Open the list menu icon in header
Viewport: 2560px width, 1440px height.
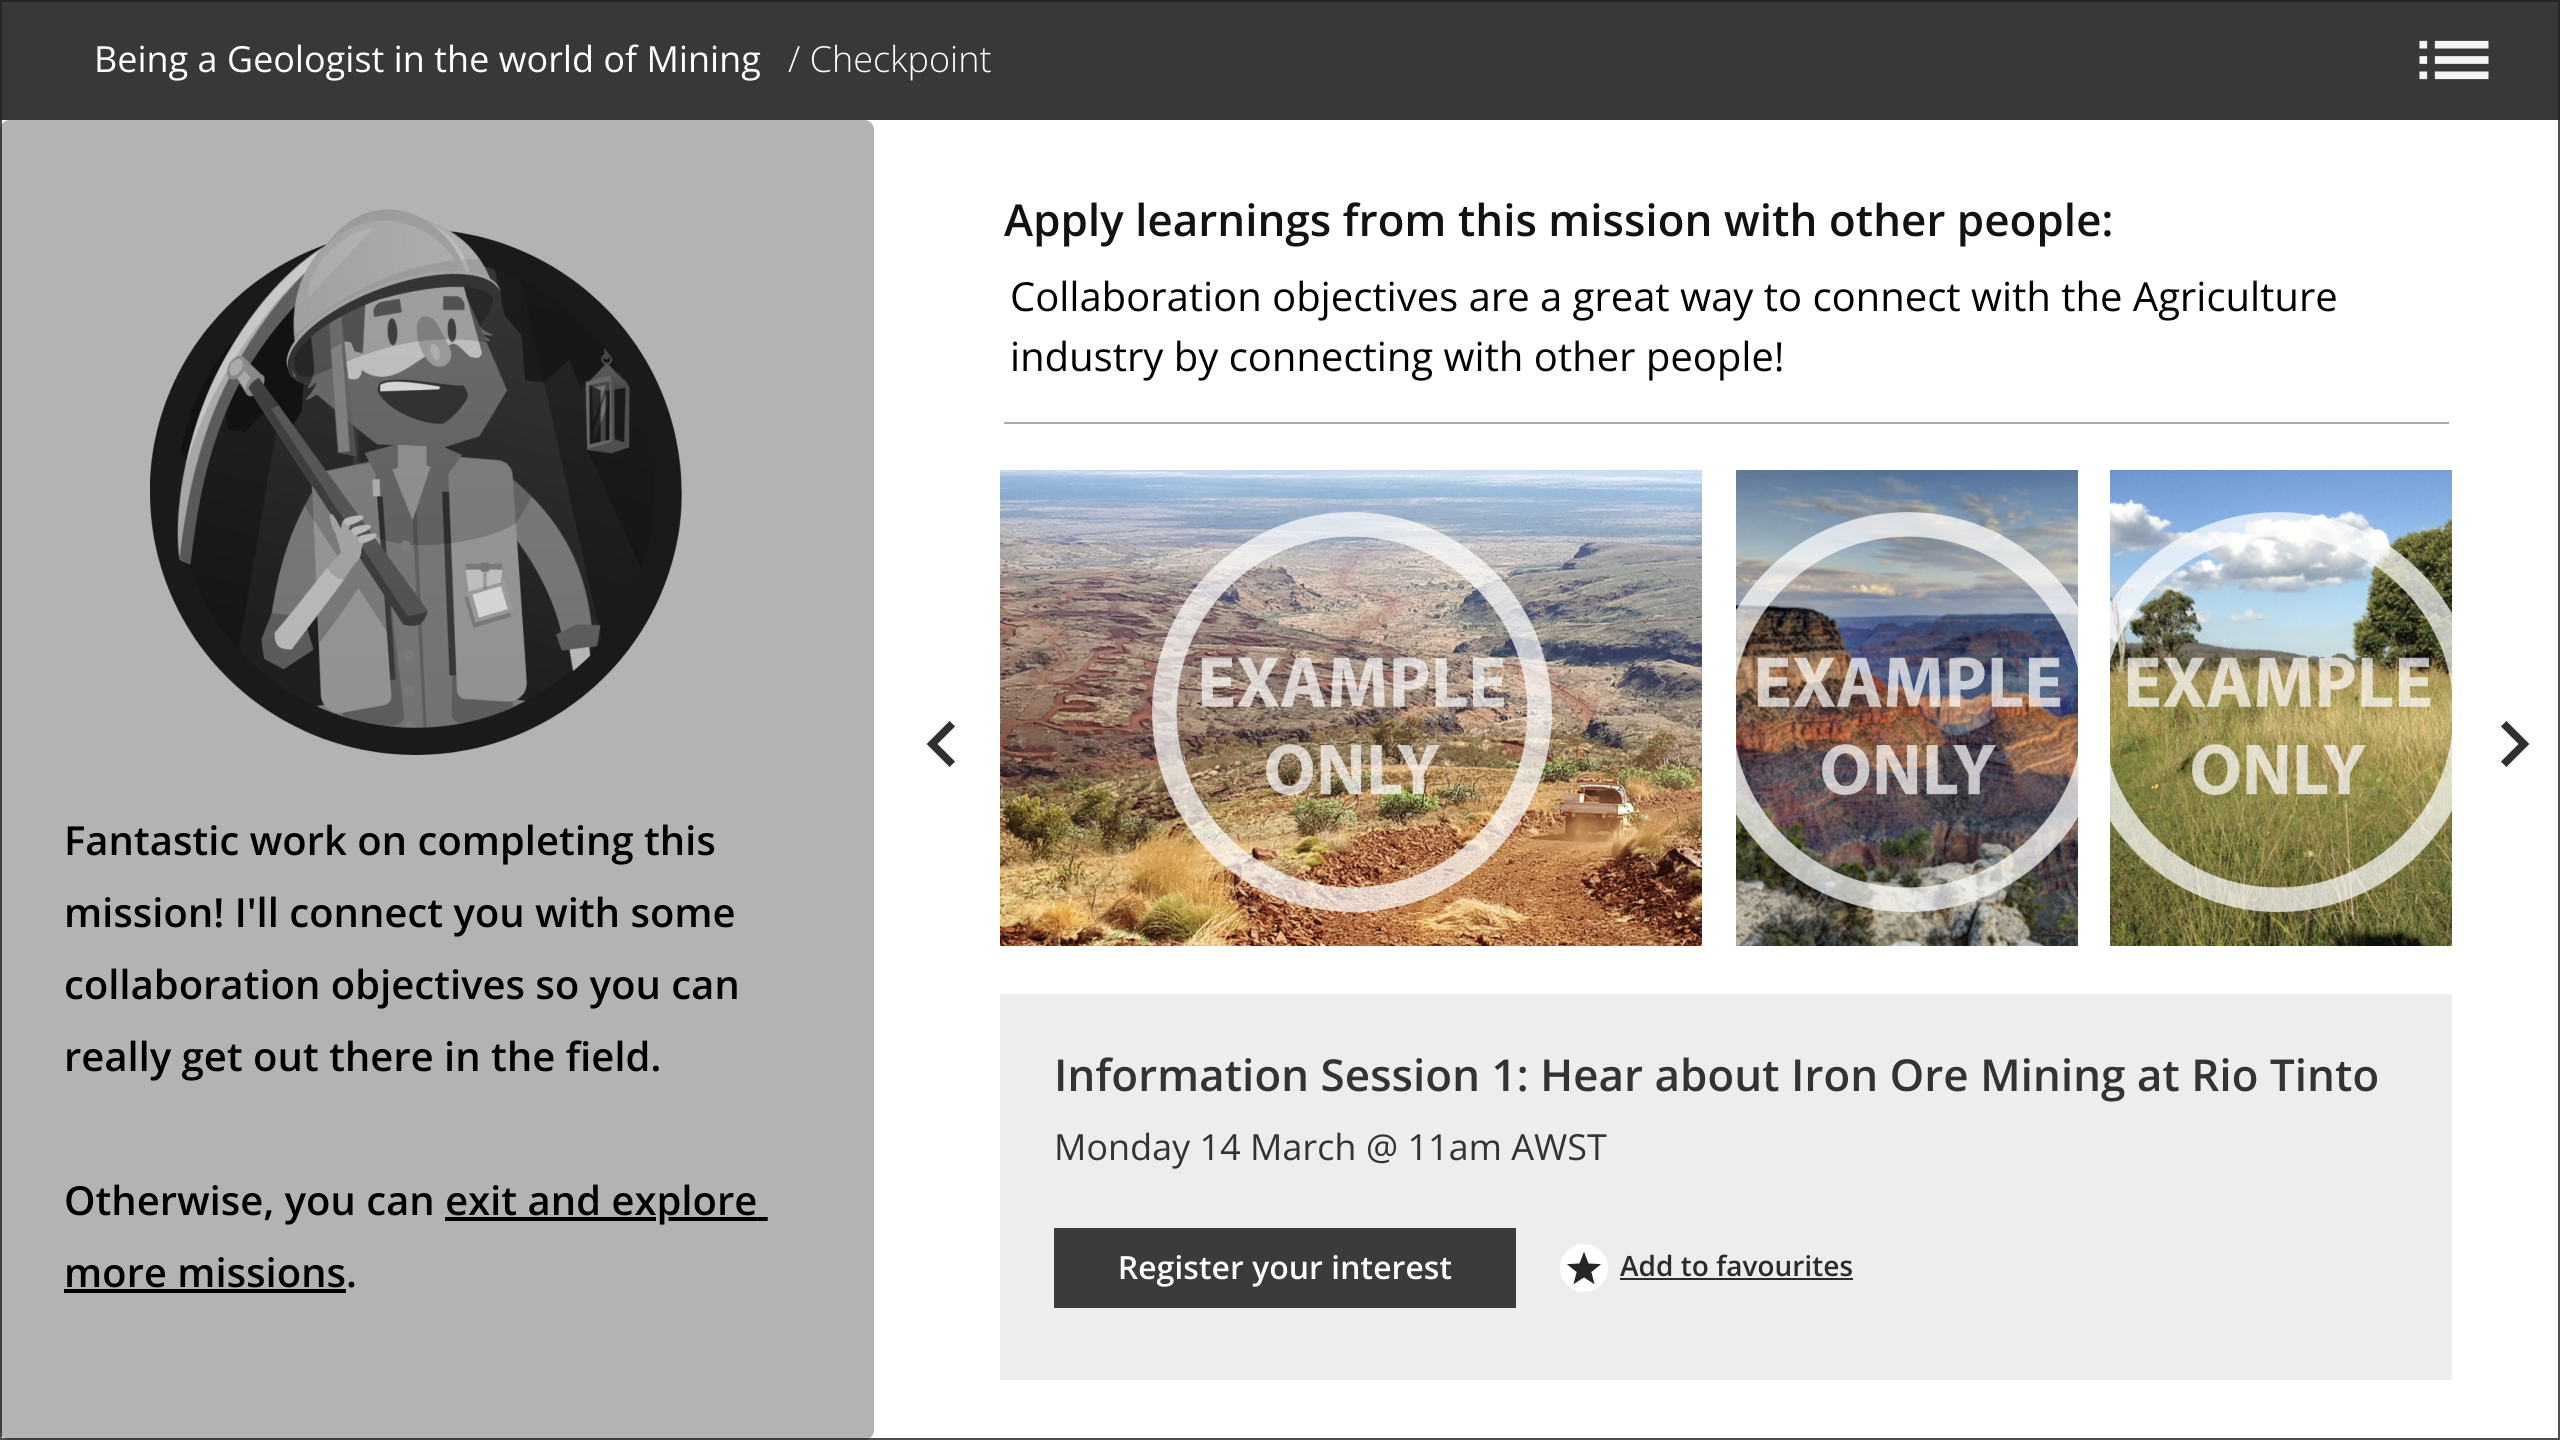click(2453, 60)
